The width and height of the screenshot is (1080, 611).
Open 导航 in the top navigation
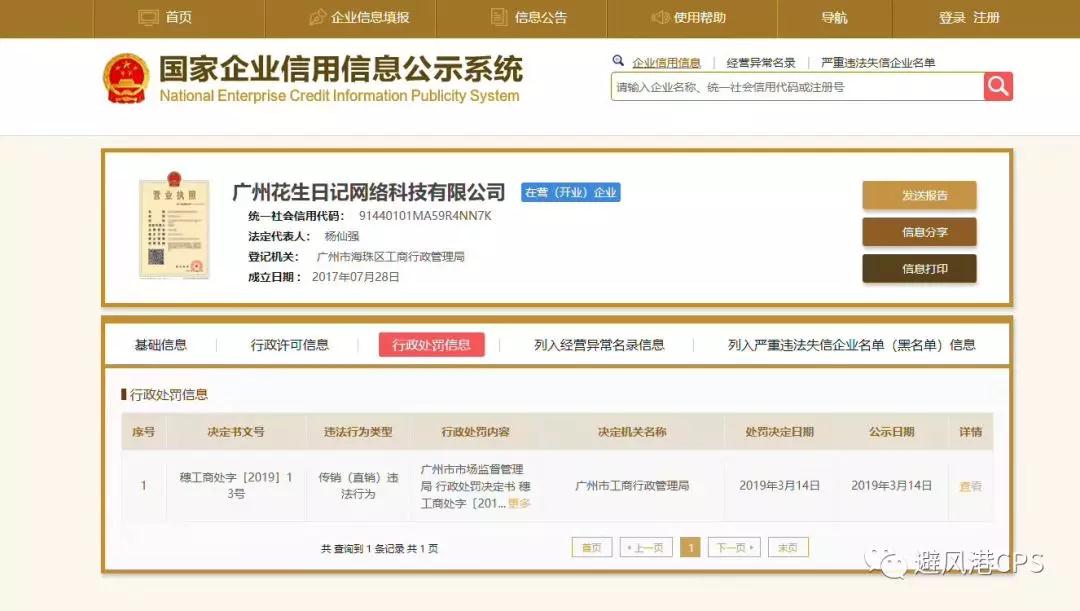[834, 17]
